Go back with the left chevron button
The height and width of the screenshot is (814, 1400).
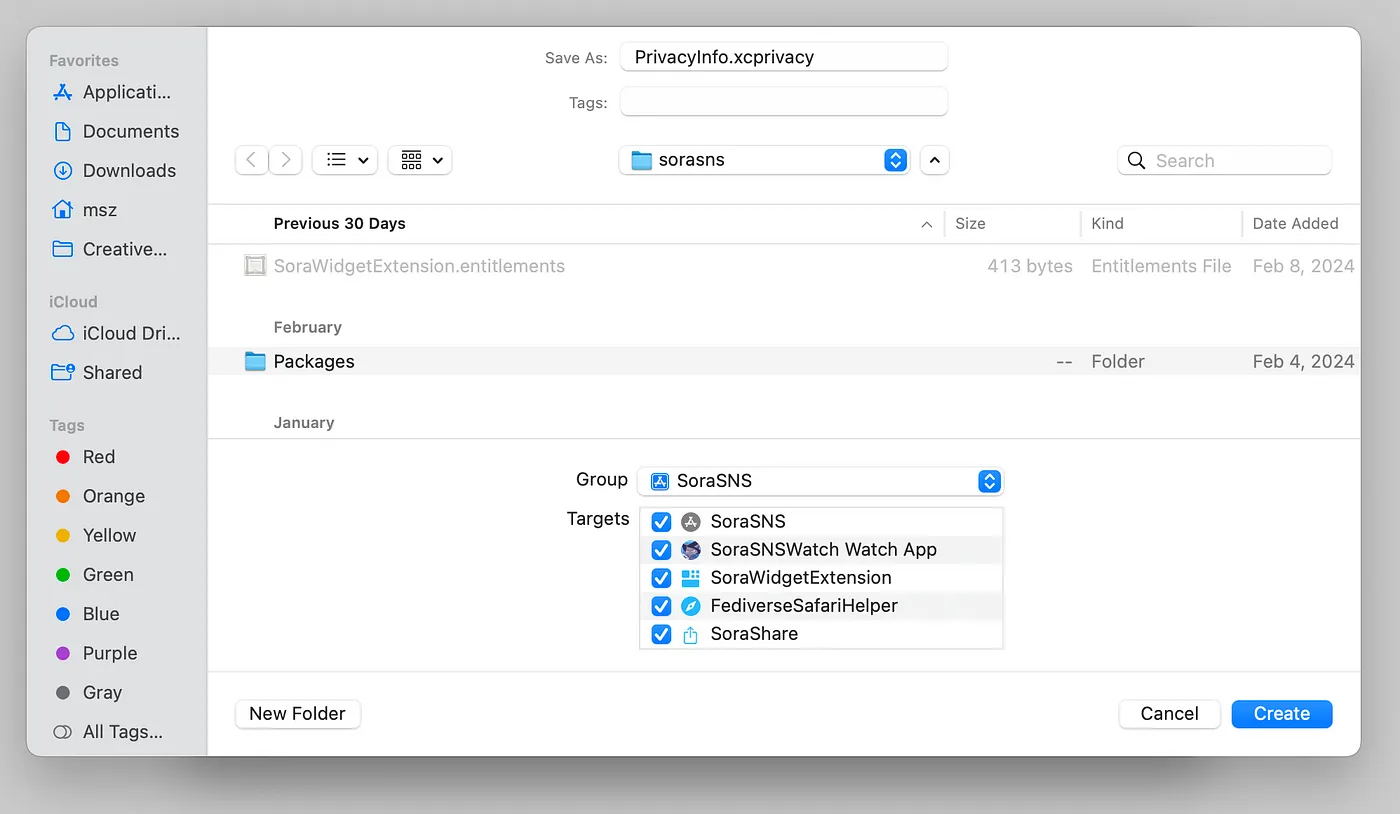click(x=251, y=160)
